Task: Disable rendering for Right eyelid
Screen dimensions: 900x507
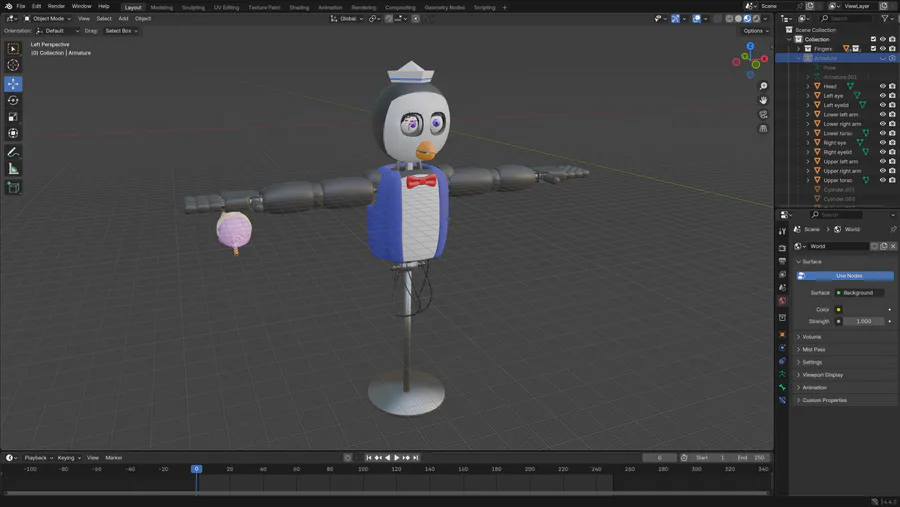Action: (x=892, y=152)
